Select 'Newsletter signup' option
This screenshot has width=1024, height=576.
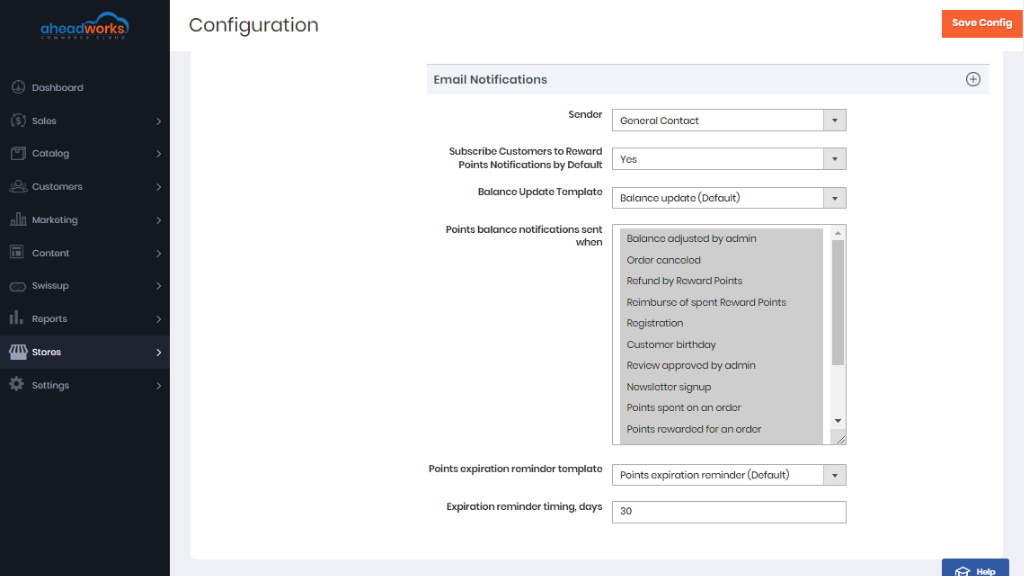(721, 387)
